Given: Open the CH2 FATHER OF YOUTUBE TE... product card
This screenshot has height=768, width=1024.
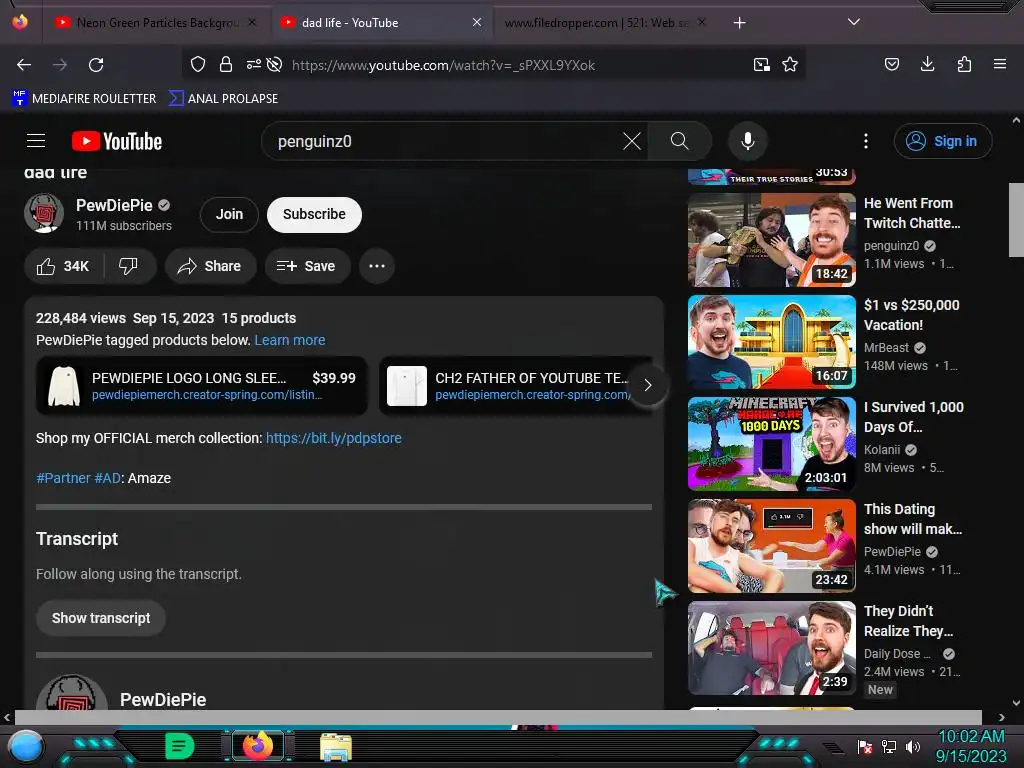Looking at the screenshot, I should click(515, 385).
